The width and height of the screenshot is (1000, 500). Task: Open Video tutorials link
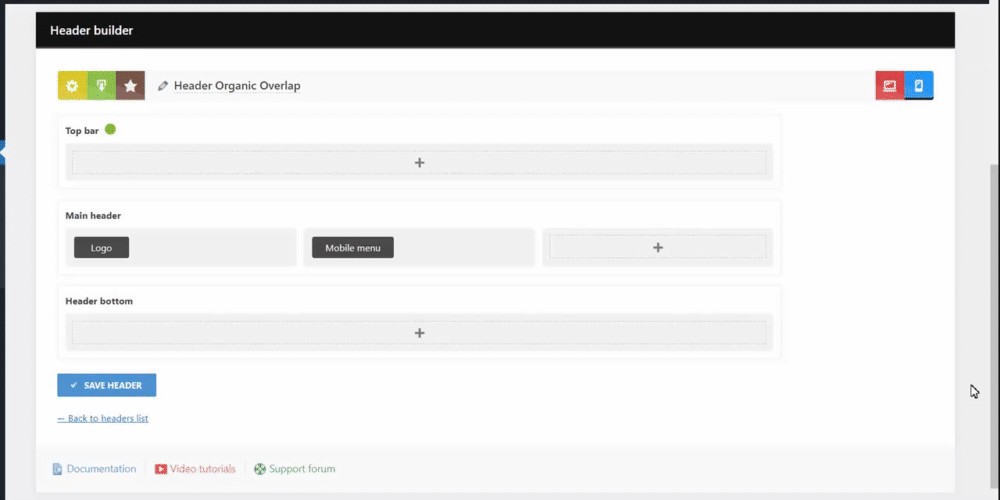[x=203, y=469]
